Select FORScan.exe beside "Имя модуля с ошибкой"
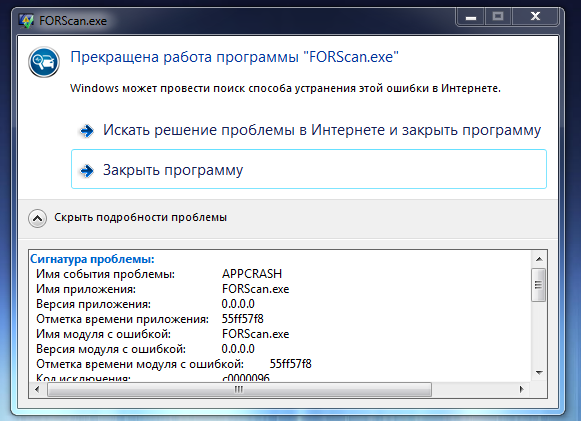This screenshot has height=421, width=581. pyautogui.click(x=255, y=334)
